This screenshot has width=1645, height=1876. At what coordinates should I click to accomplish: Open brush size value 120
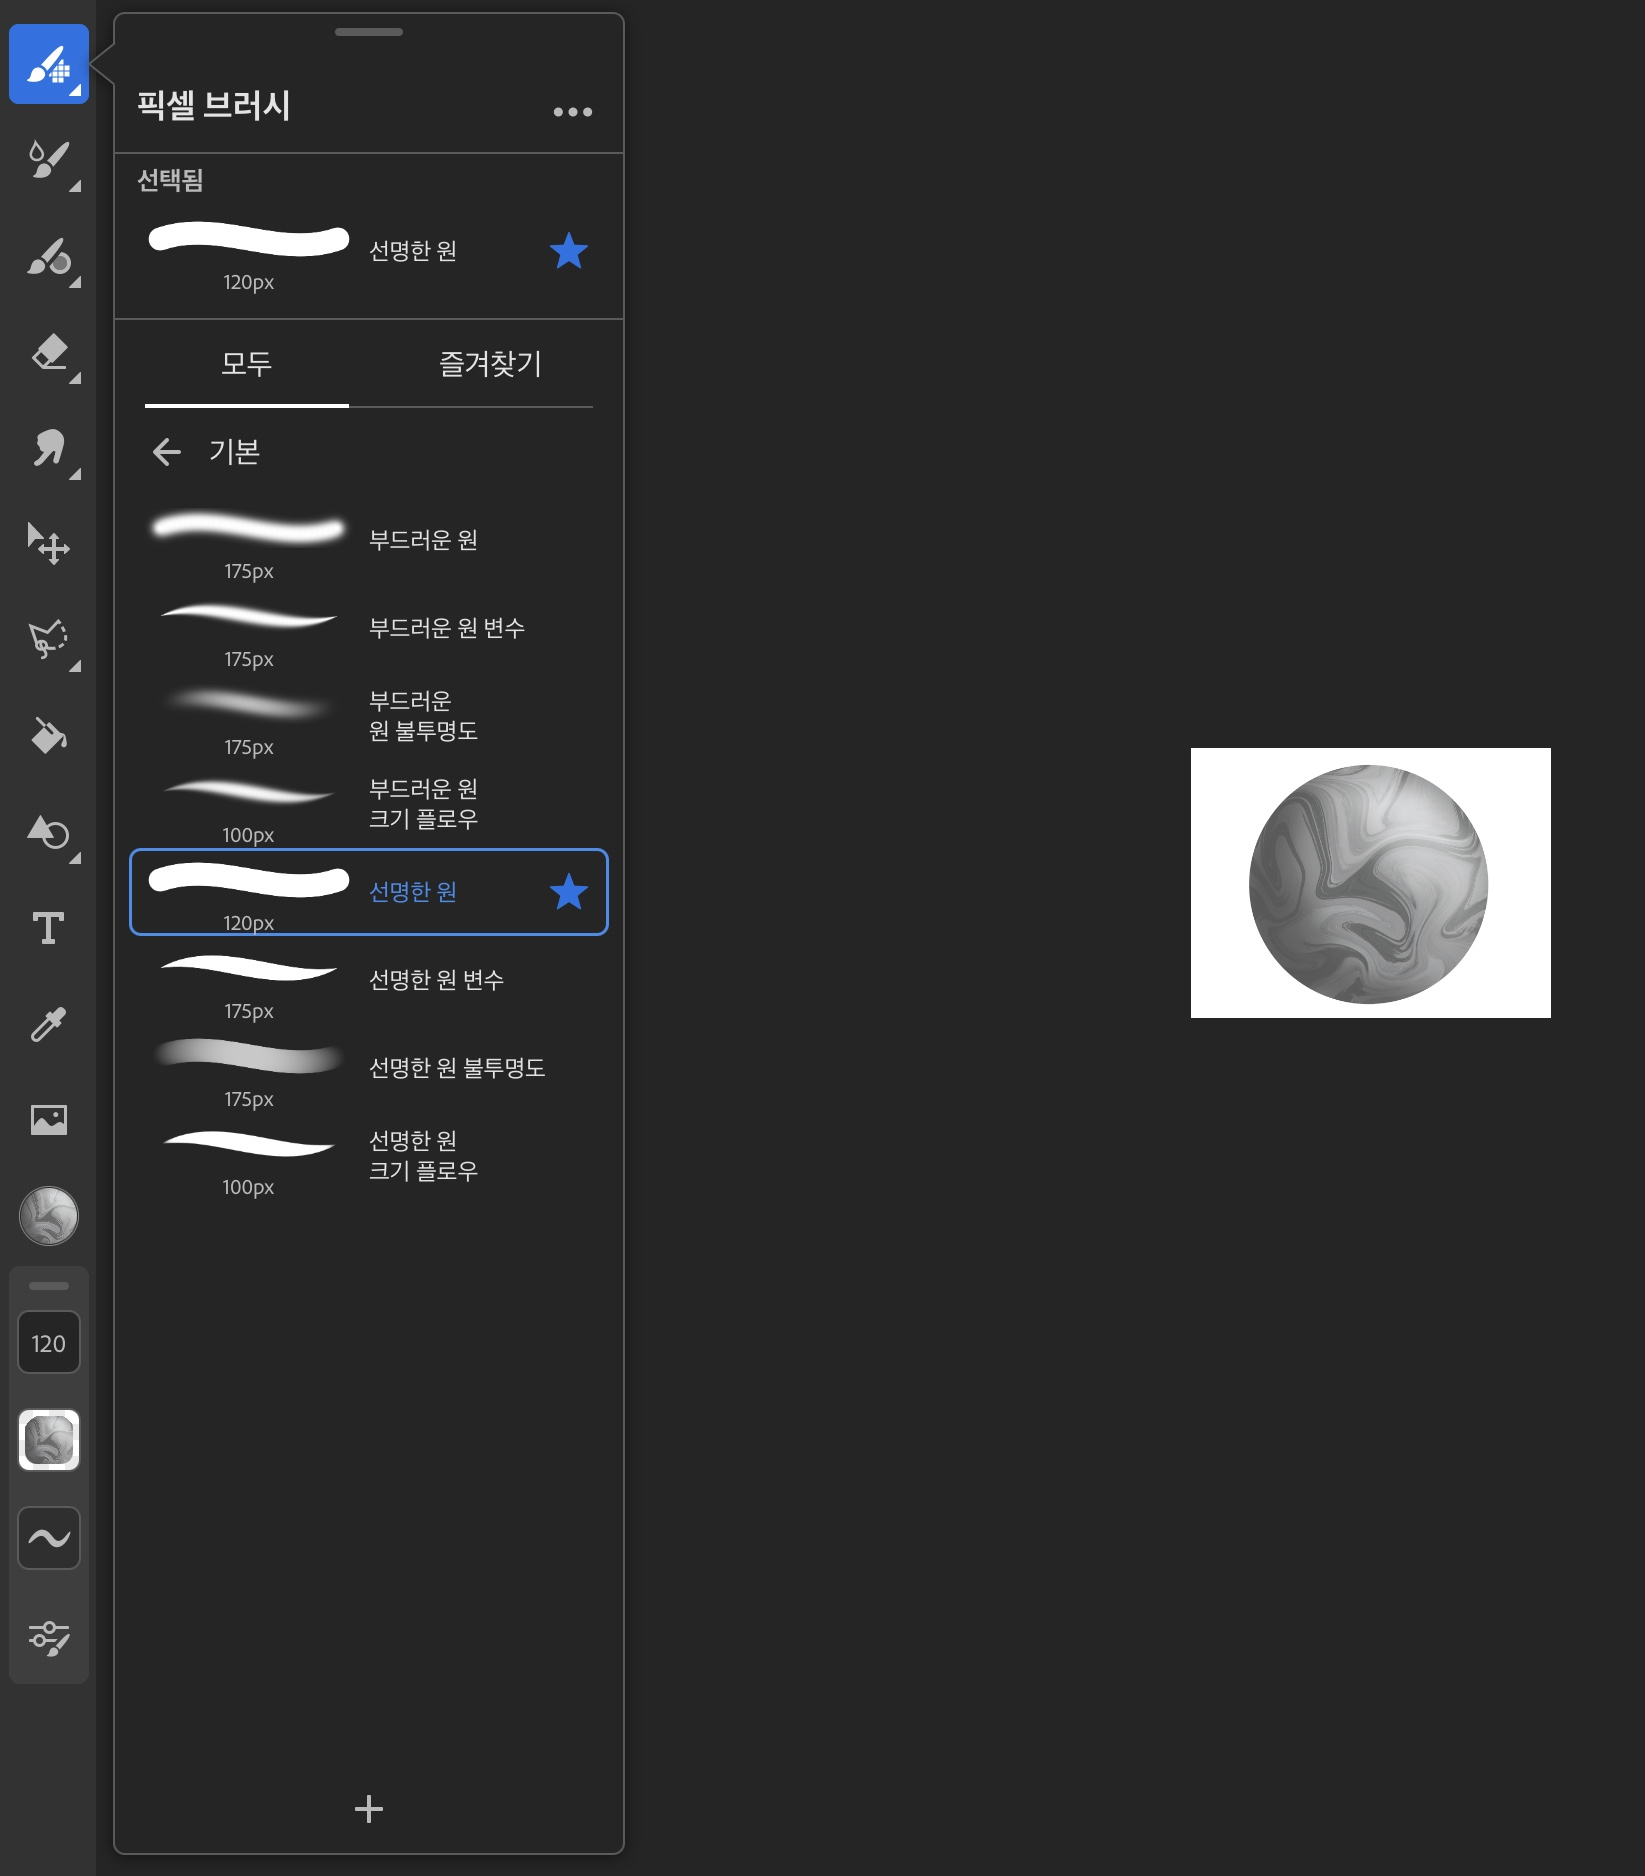49,1343
